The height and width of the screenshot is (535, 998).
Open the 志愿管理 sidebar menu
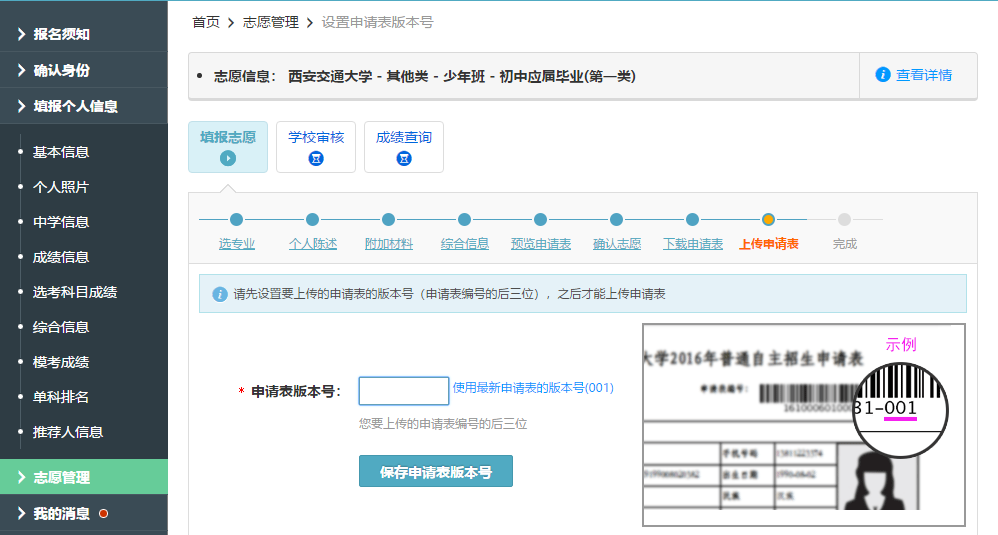pos(83,477)
